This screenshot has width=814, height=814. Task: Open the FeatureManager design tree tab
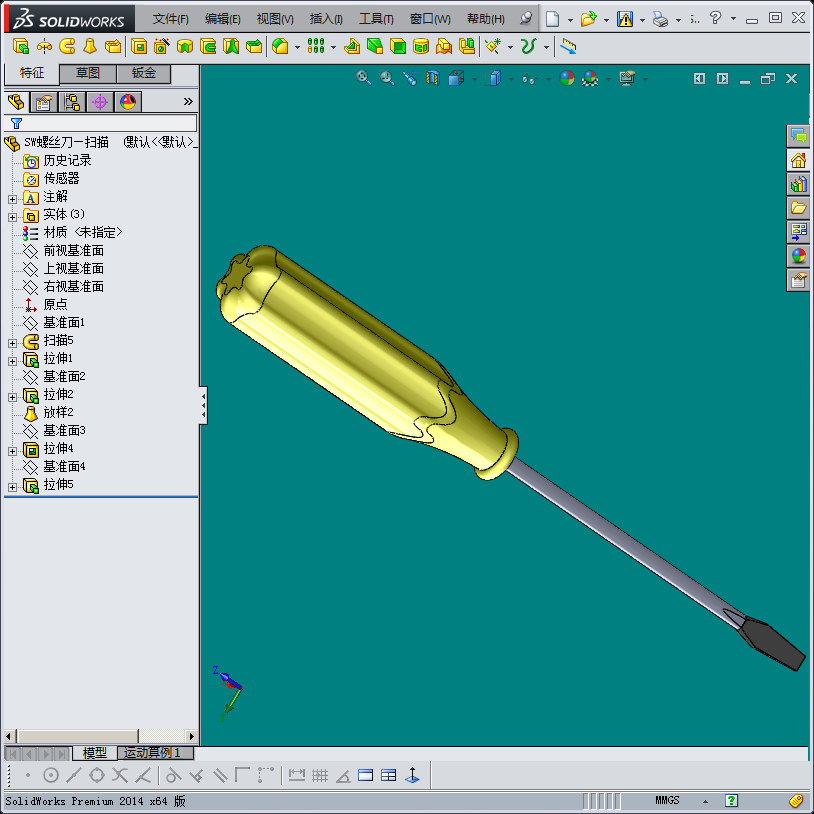[16, 102]
